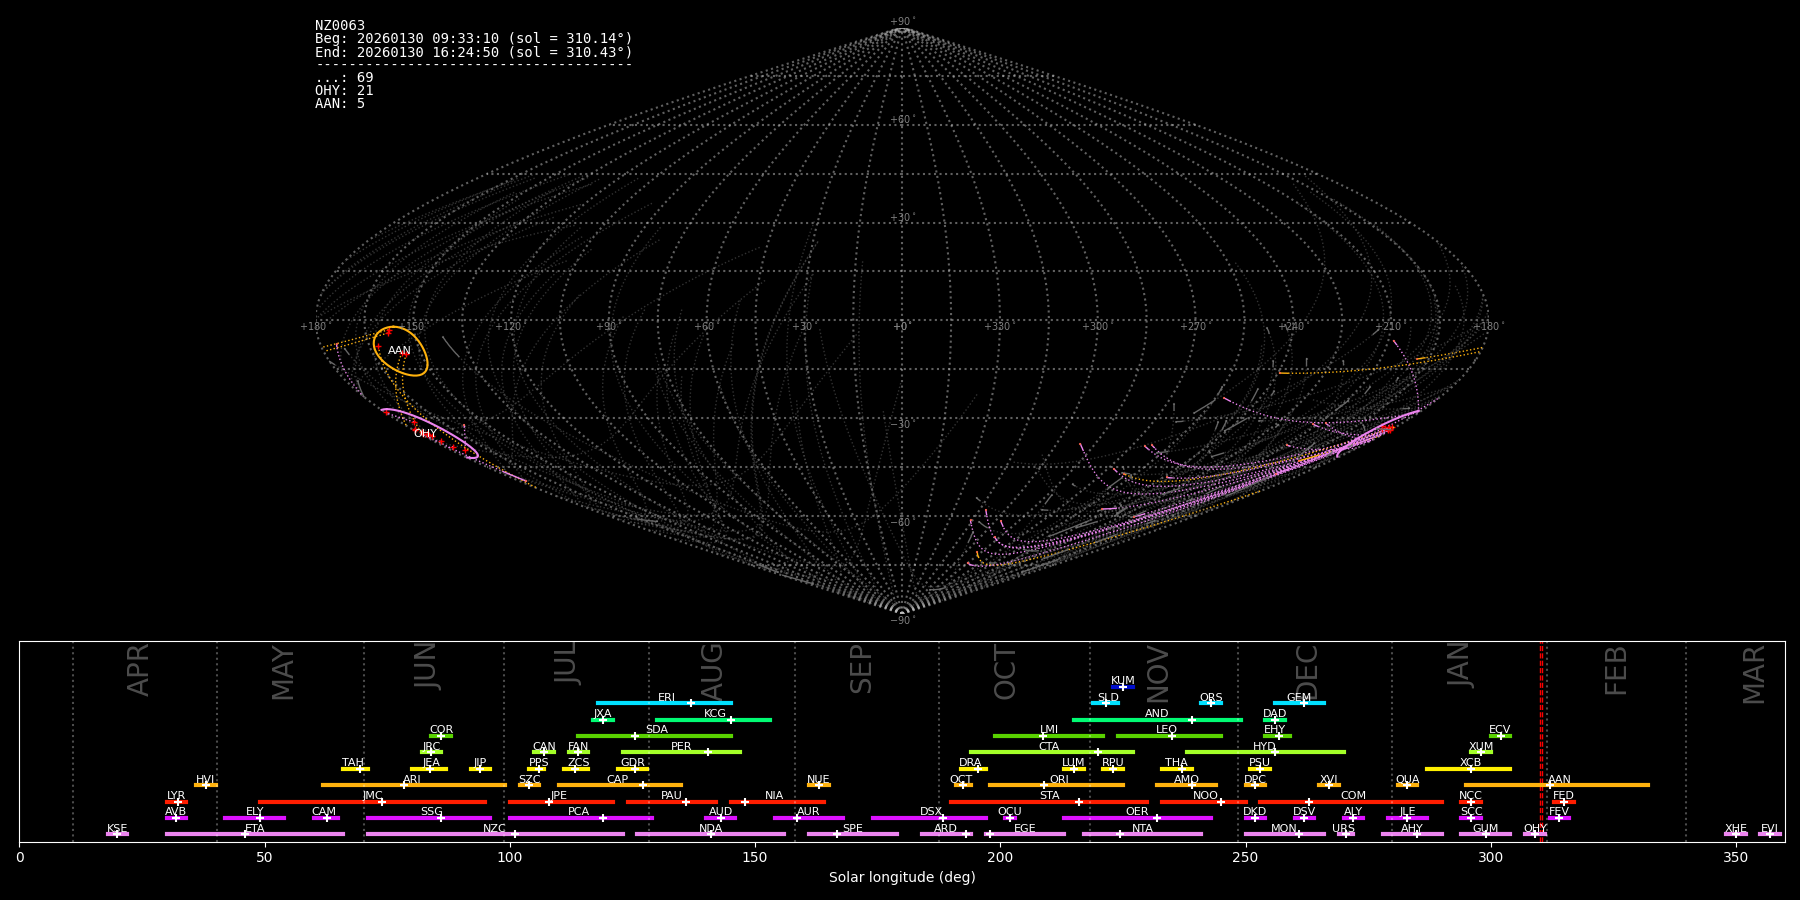Select the QUA shower bar
Viewport: 1800px width, 900px height.
[1407, 785]
